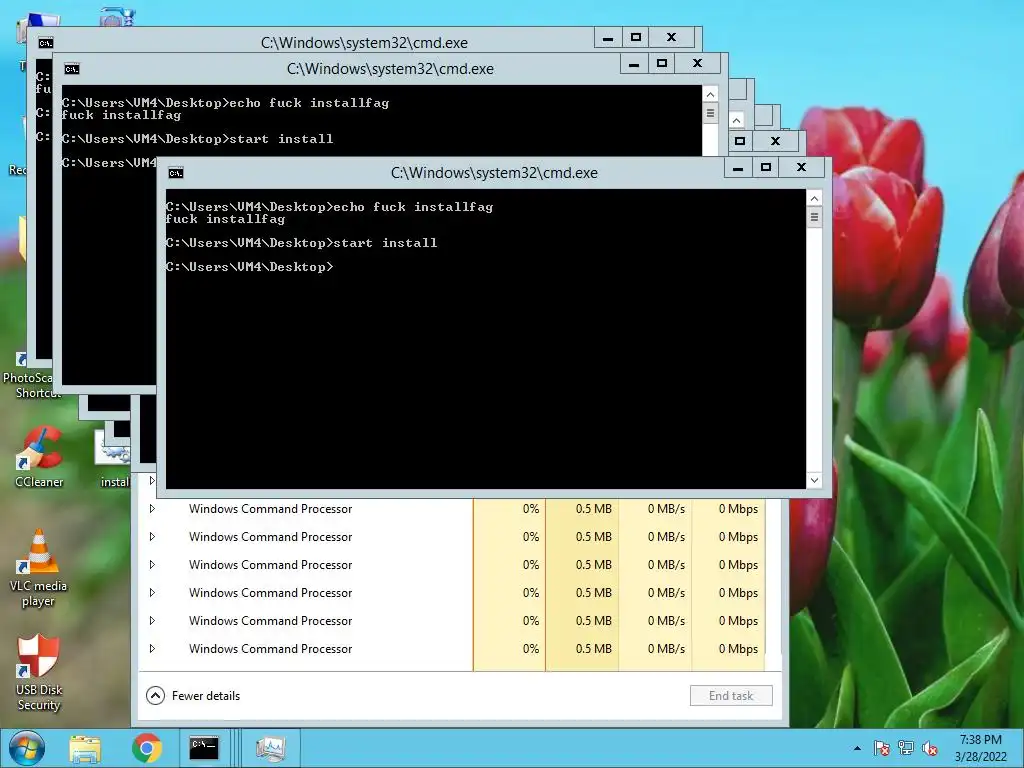Open File Explorer from the taskbar
This screenshot has height=768, width=1024.
click(x=85, y=748)
